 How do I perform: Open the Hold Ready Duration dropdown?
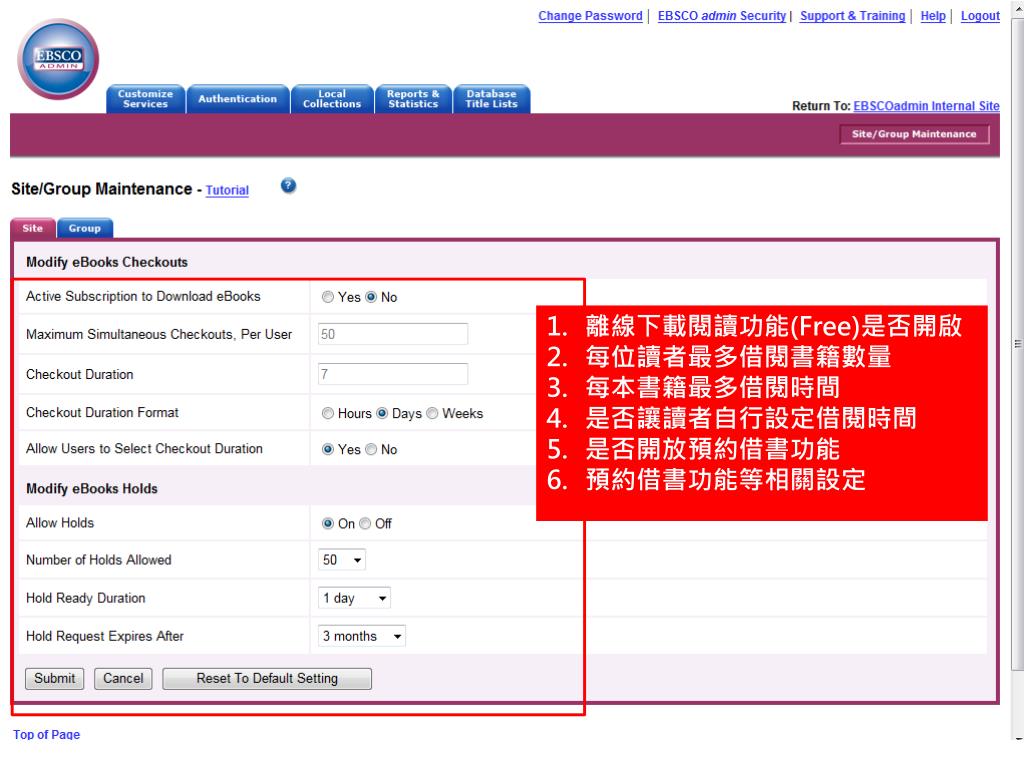[x=354, y=598]
